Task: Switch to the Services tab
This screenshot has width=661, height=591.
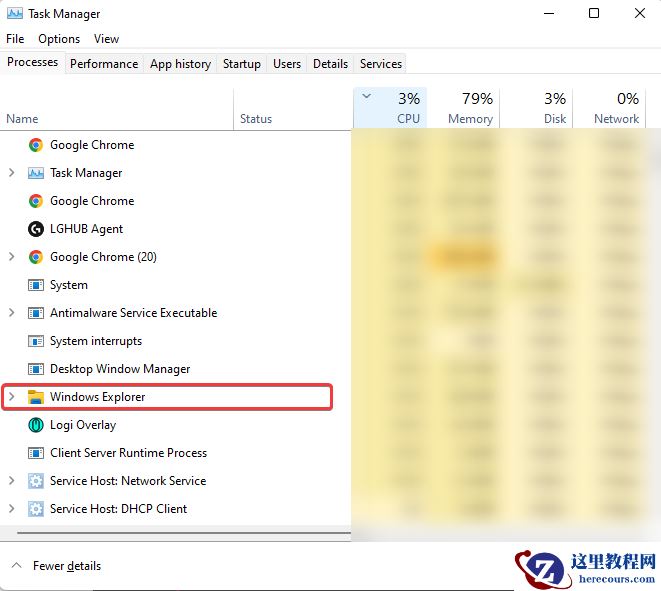Action: click(381, 64)
